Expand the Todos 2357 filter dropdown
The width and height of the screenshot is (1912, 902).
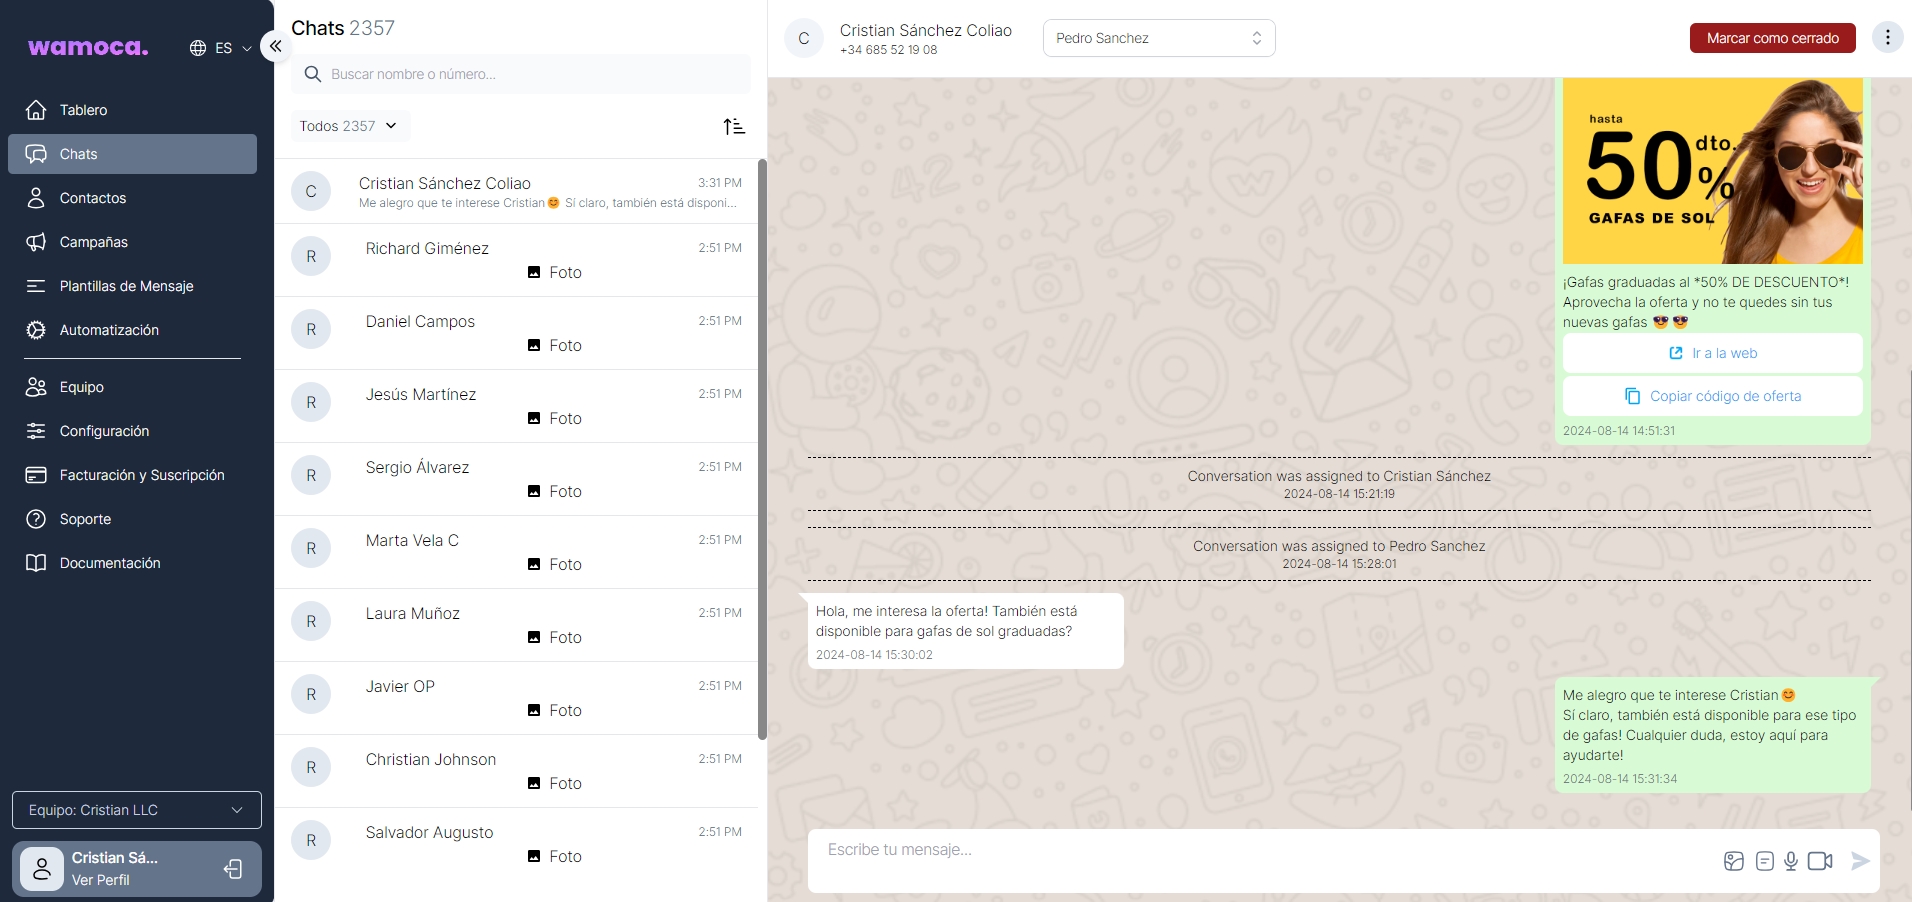pyautogui.click(x=349, y=126)
